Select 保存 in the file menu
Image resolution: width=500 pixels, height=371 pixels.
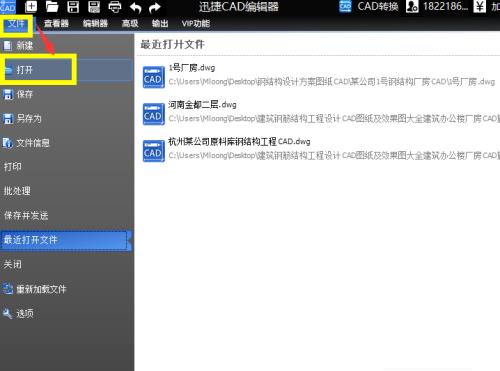pos(67,94)
